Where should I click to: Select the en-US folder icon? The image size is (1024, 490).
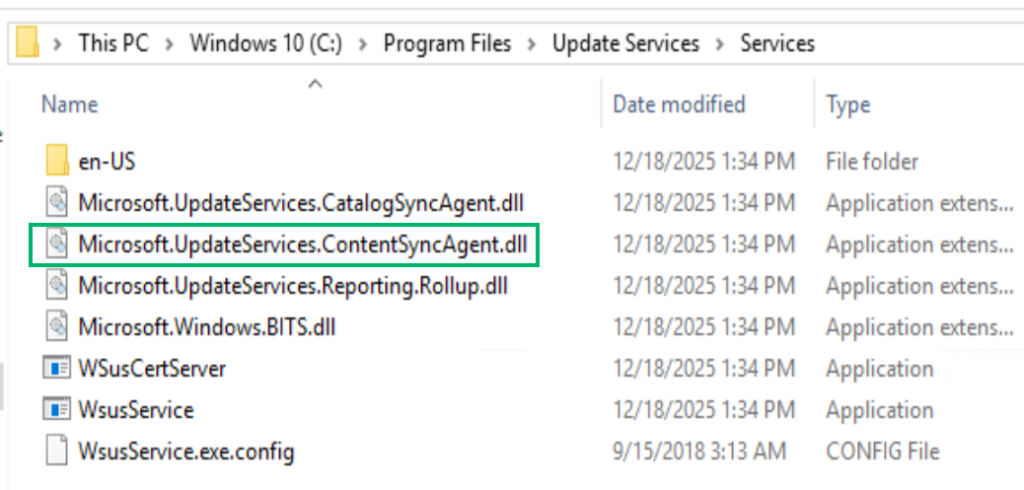click(x=57, y=161)
